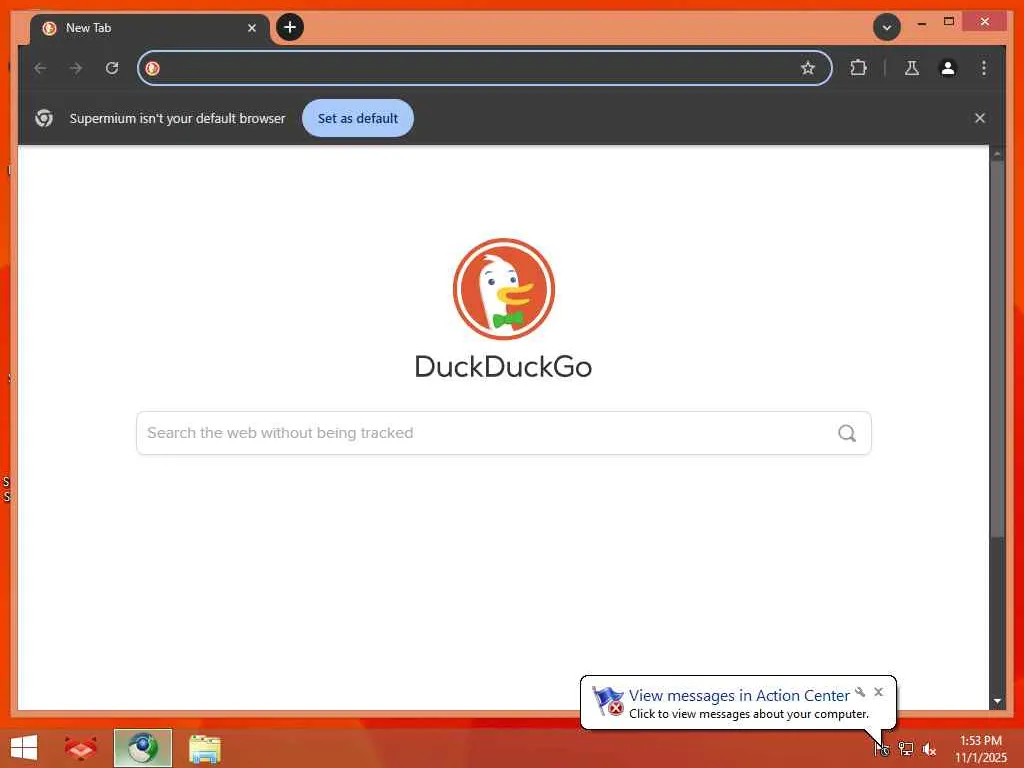Click the magnifier search icon
This screenshot has height=768, width=1024.
click(x=847, y=433)
